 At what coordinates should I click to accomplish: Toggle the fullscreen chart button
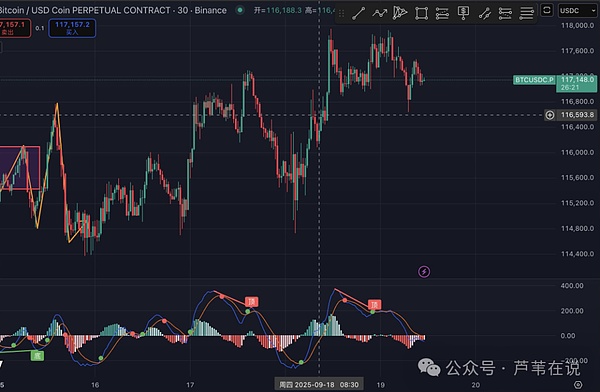coord(547,10)
